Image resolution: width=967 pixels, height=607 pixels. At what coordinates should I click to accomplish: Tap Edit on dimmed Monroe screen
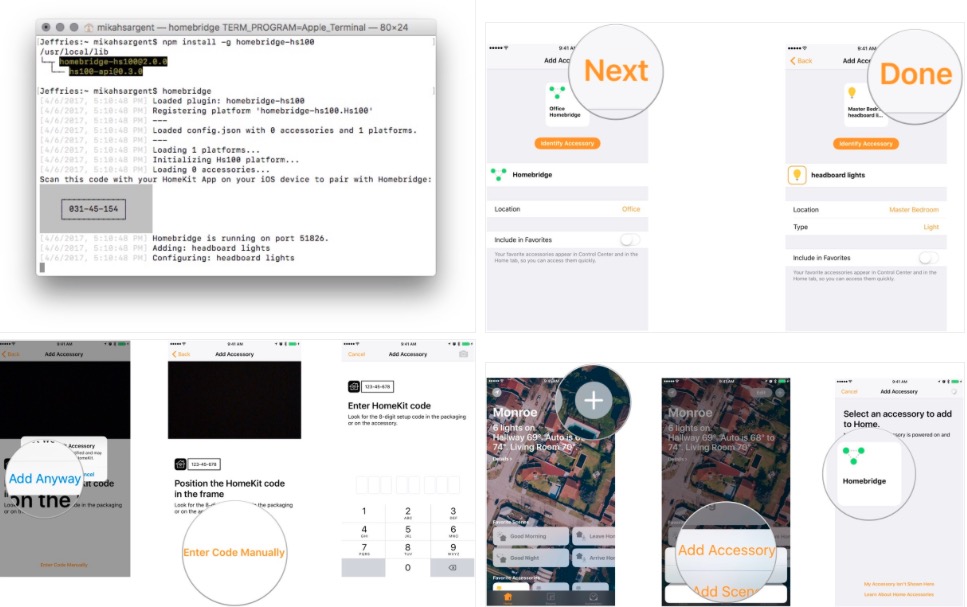(x=762, y=392)
